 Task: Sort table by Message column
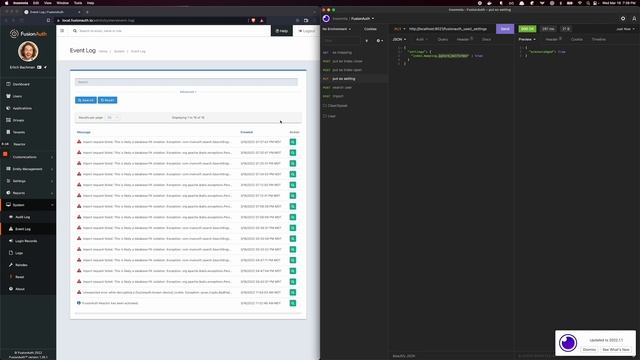(x=84, y=132)
